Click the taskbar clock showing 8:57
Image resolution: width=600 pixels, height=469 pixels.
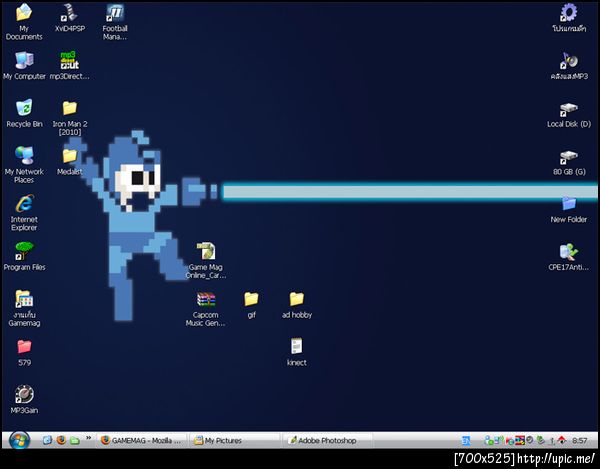click(x=580, y=441)
